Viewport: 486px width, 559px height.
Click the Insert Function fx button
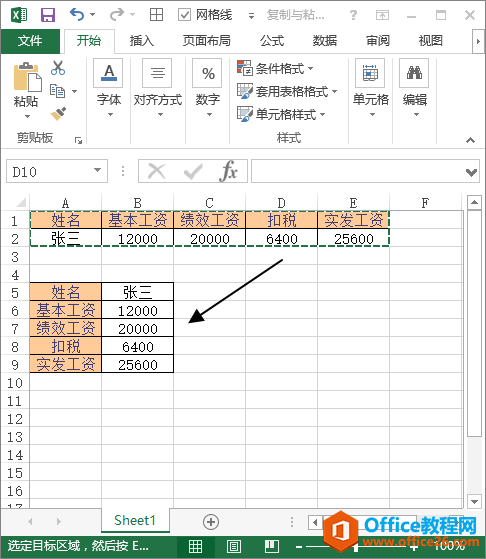[229, 171]
